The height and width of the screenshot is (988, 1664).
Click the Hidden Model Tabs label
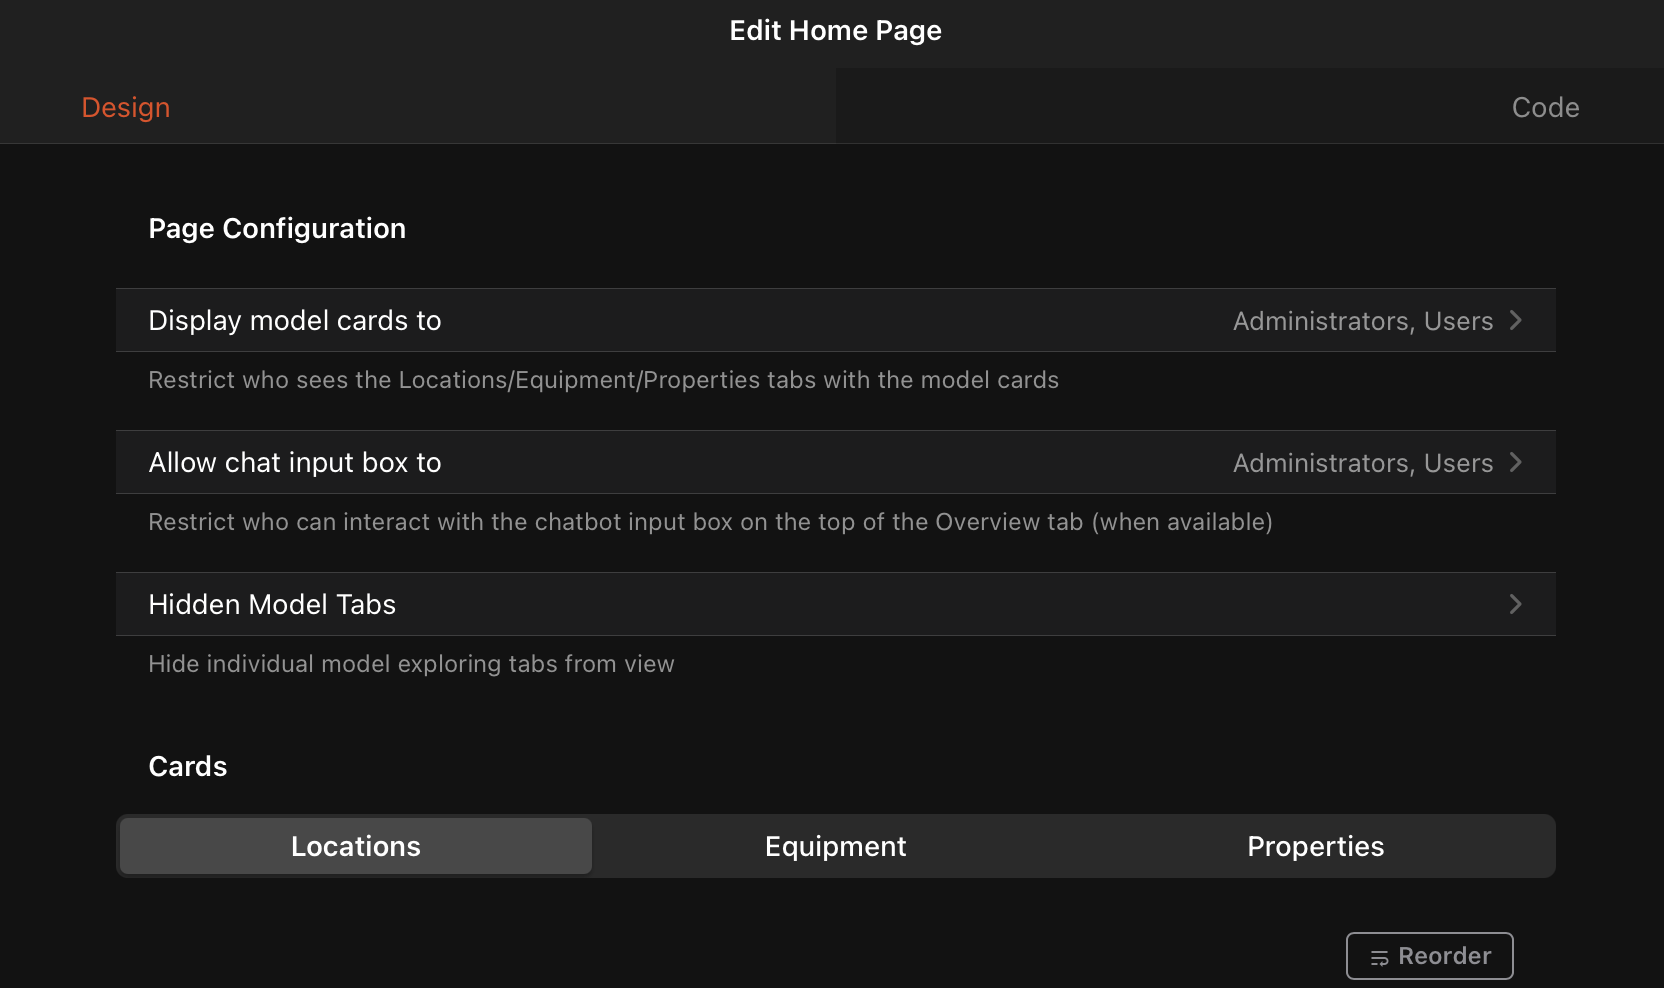pyautogui.click(x=272, y=604)
